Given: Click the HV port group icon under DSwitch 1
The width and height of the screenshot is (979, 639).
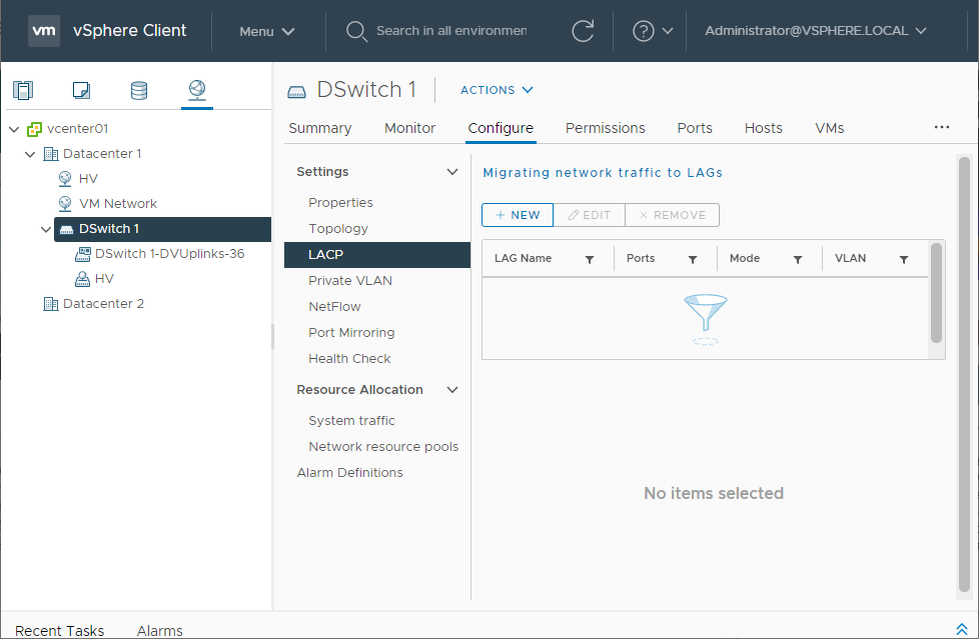Looking at the screenshot, I should coord(82,279).
